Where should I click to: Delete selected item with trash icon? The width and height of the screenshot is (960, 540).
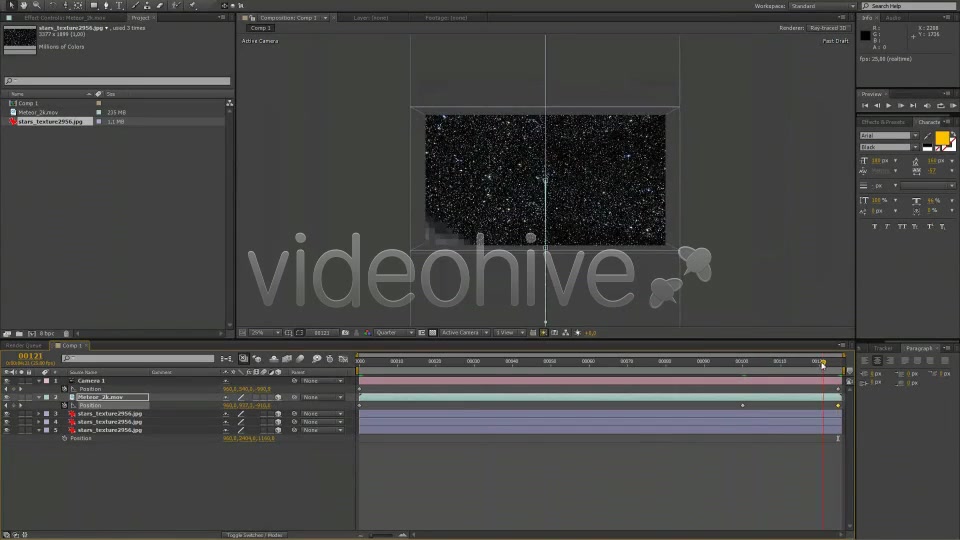66,334
